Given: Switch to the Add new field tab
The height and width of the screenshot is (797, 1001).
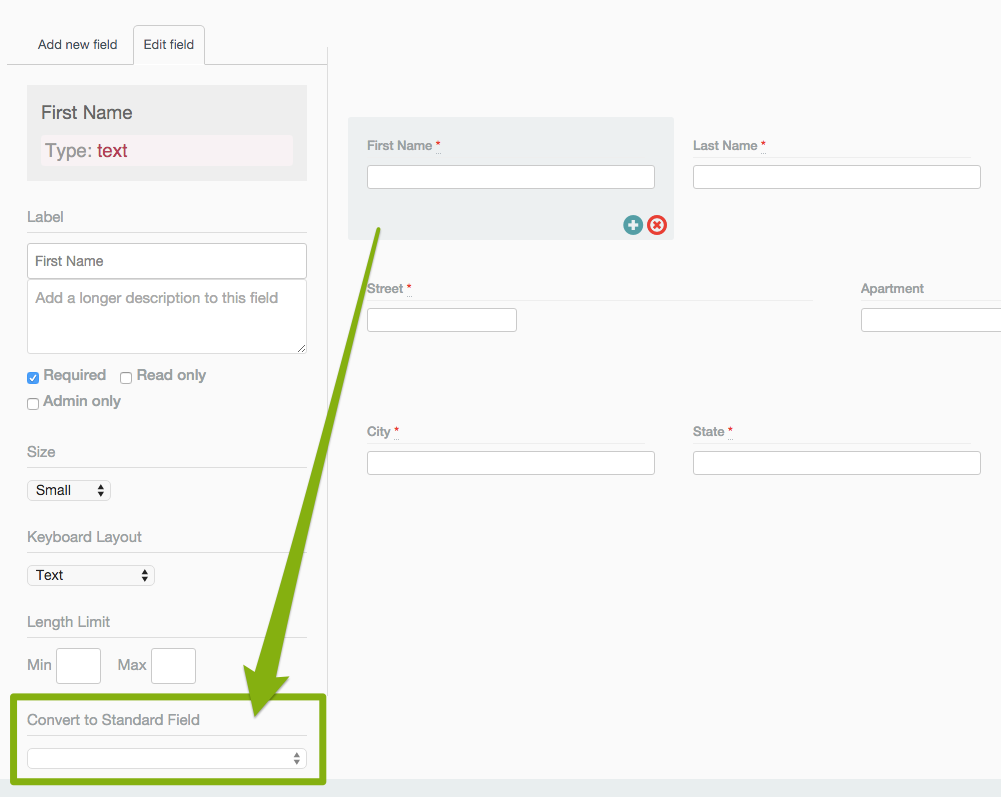Looking at the screenshot, I should tap(77, 45).
